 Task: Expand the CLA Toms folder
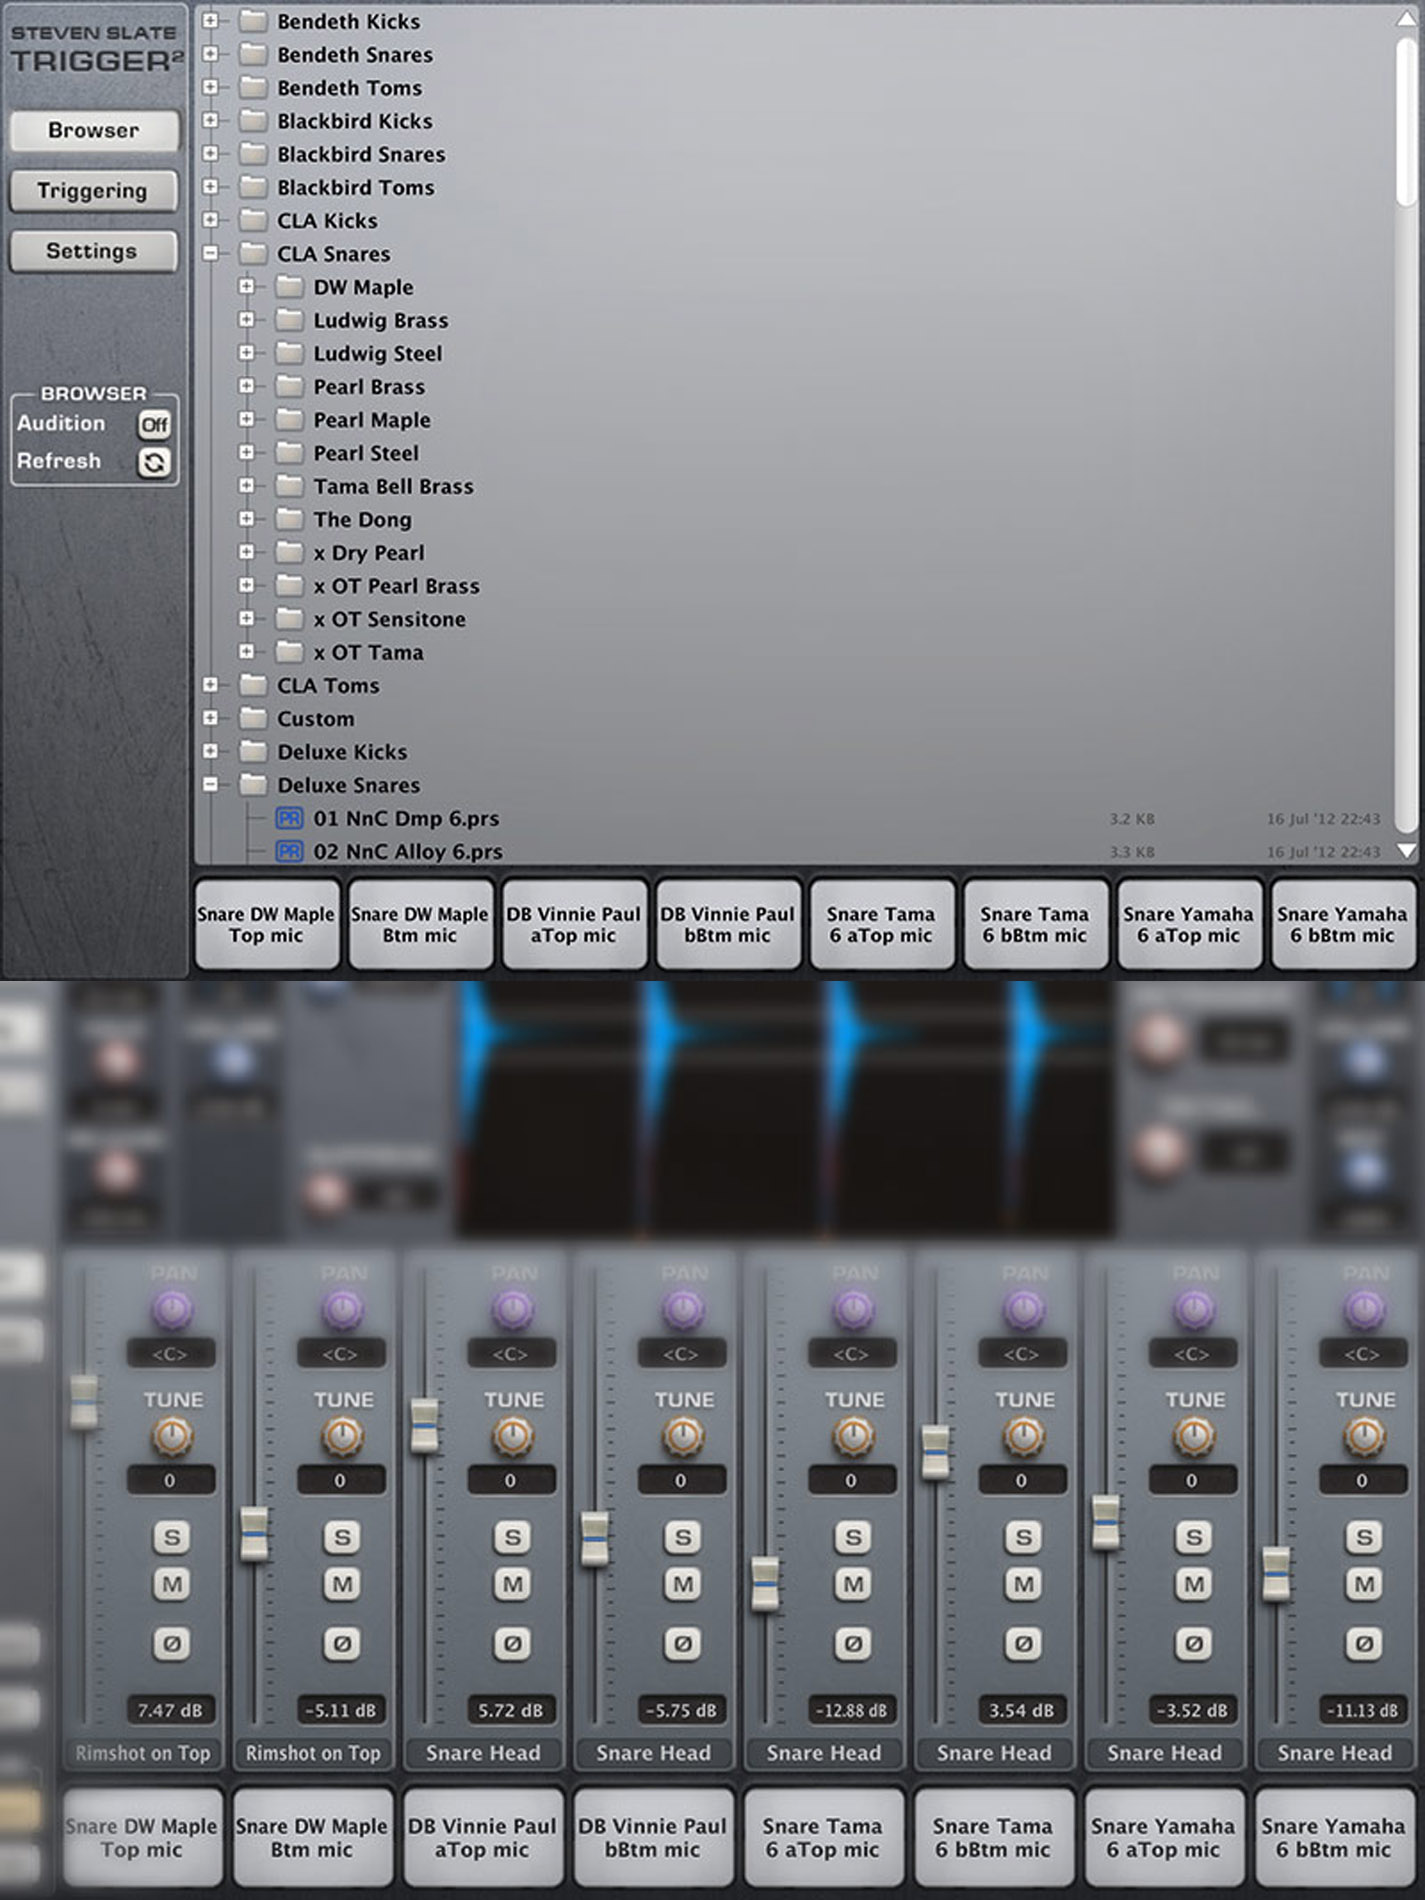[x=210, y=685]
